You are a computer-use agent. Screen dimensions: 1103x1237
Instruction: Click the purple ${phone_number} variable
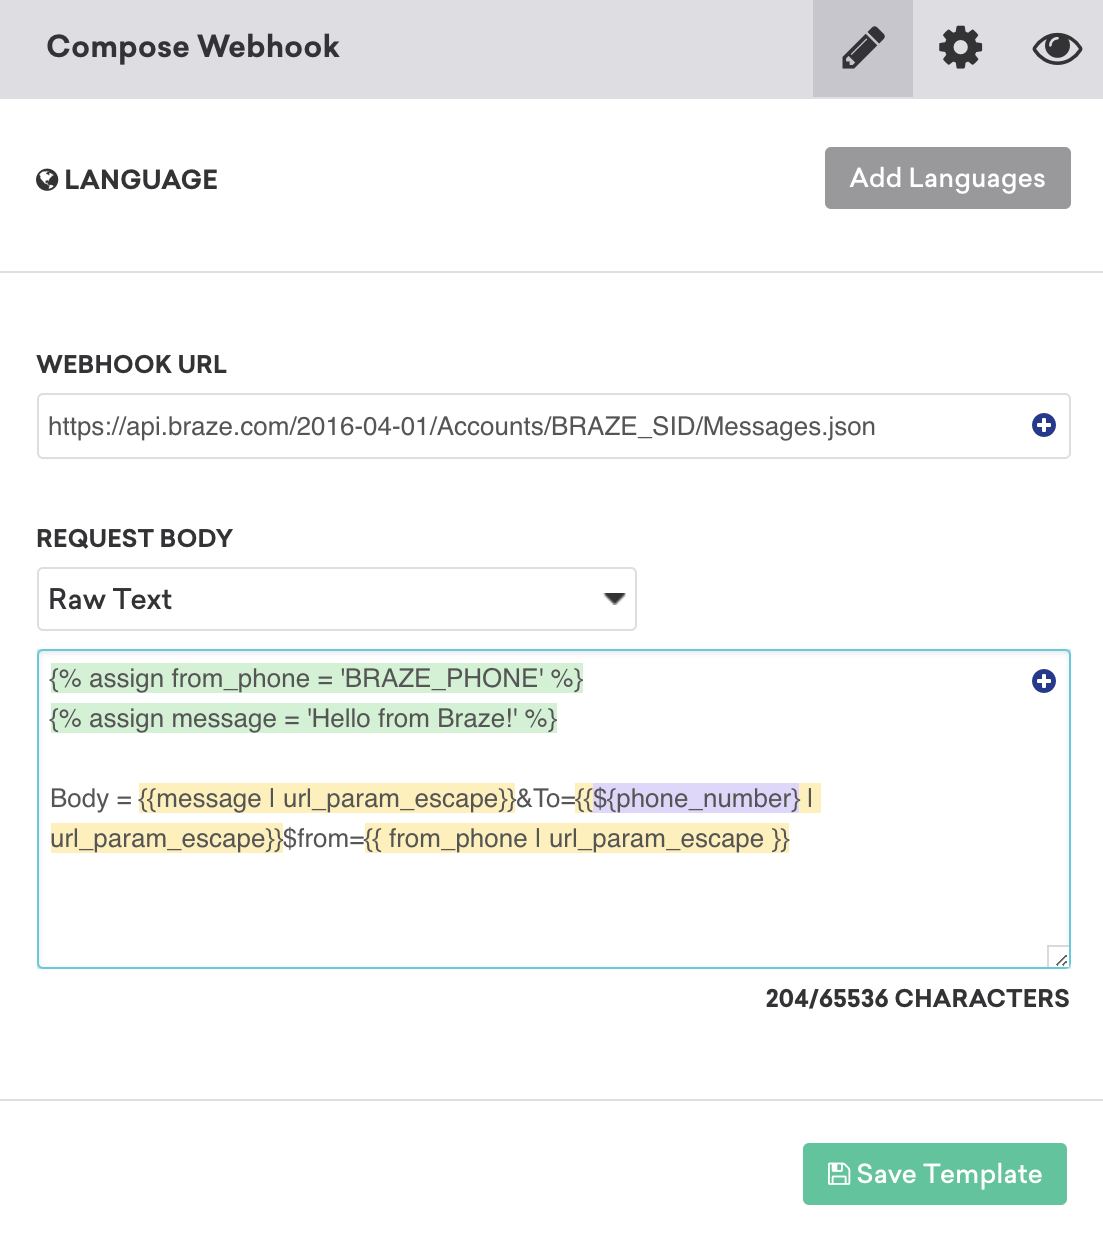[696, 799]
